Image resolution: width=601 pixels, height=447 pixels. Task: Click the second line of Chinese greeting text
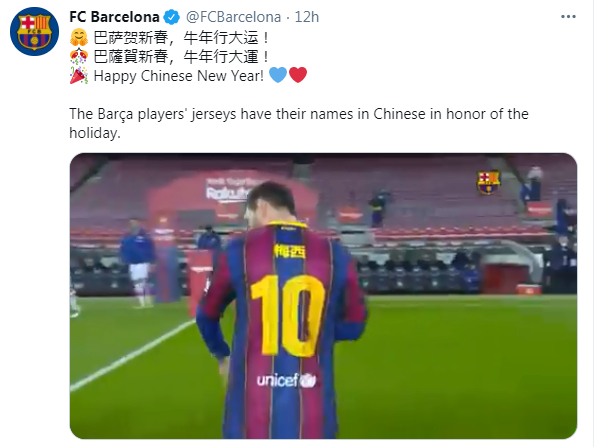pos(181,56)
